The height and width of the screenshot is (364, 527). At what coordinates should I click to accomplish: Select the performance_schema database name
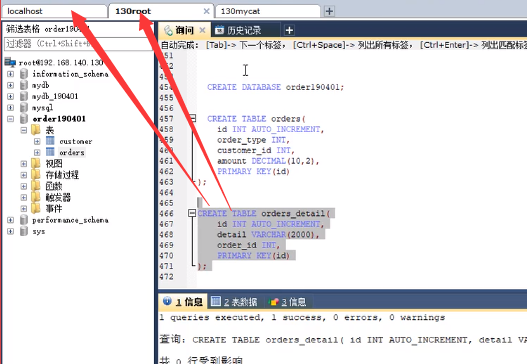point(70,220)
